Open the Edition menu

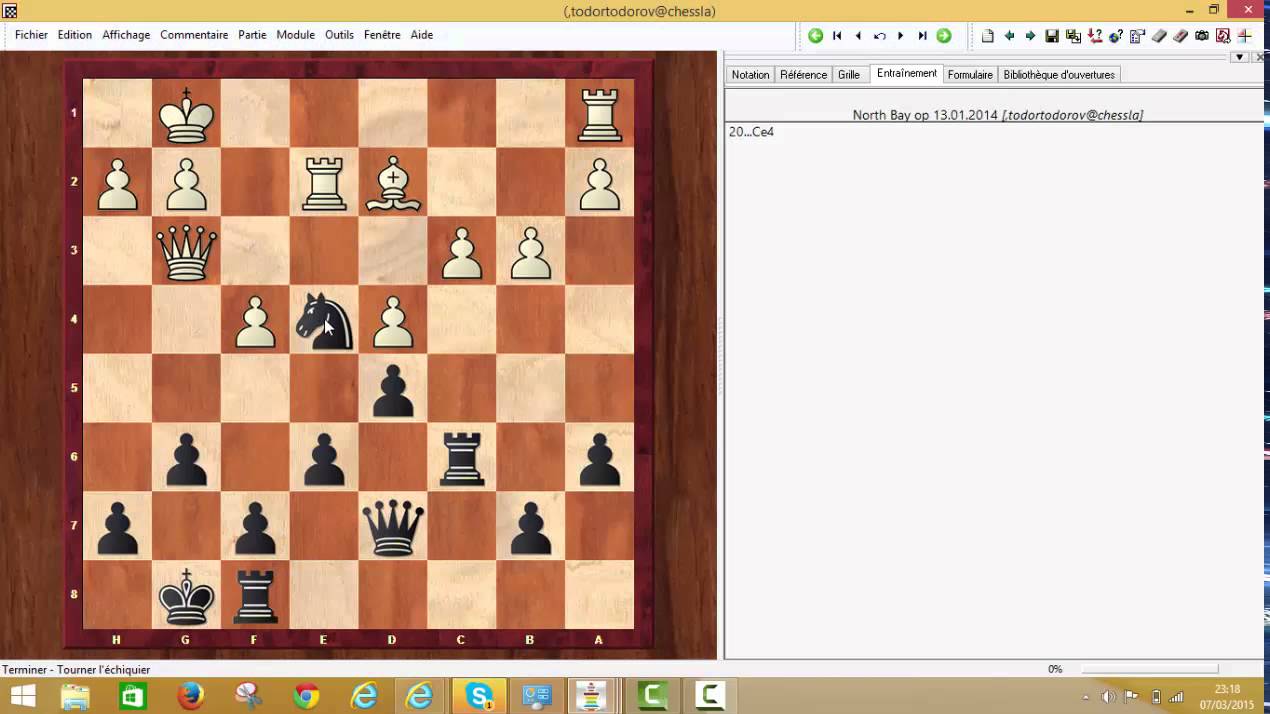click(x=75, y=35)
